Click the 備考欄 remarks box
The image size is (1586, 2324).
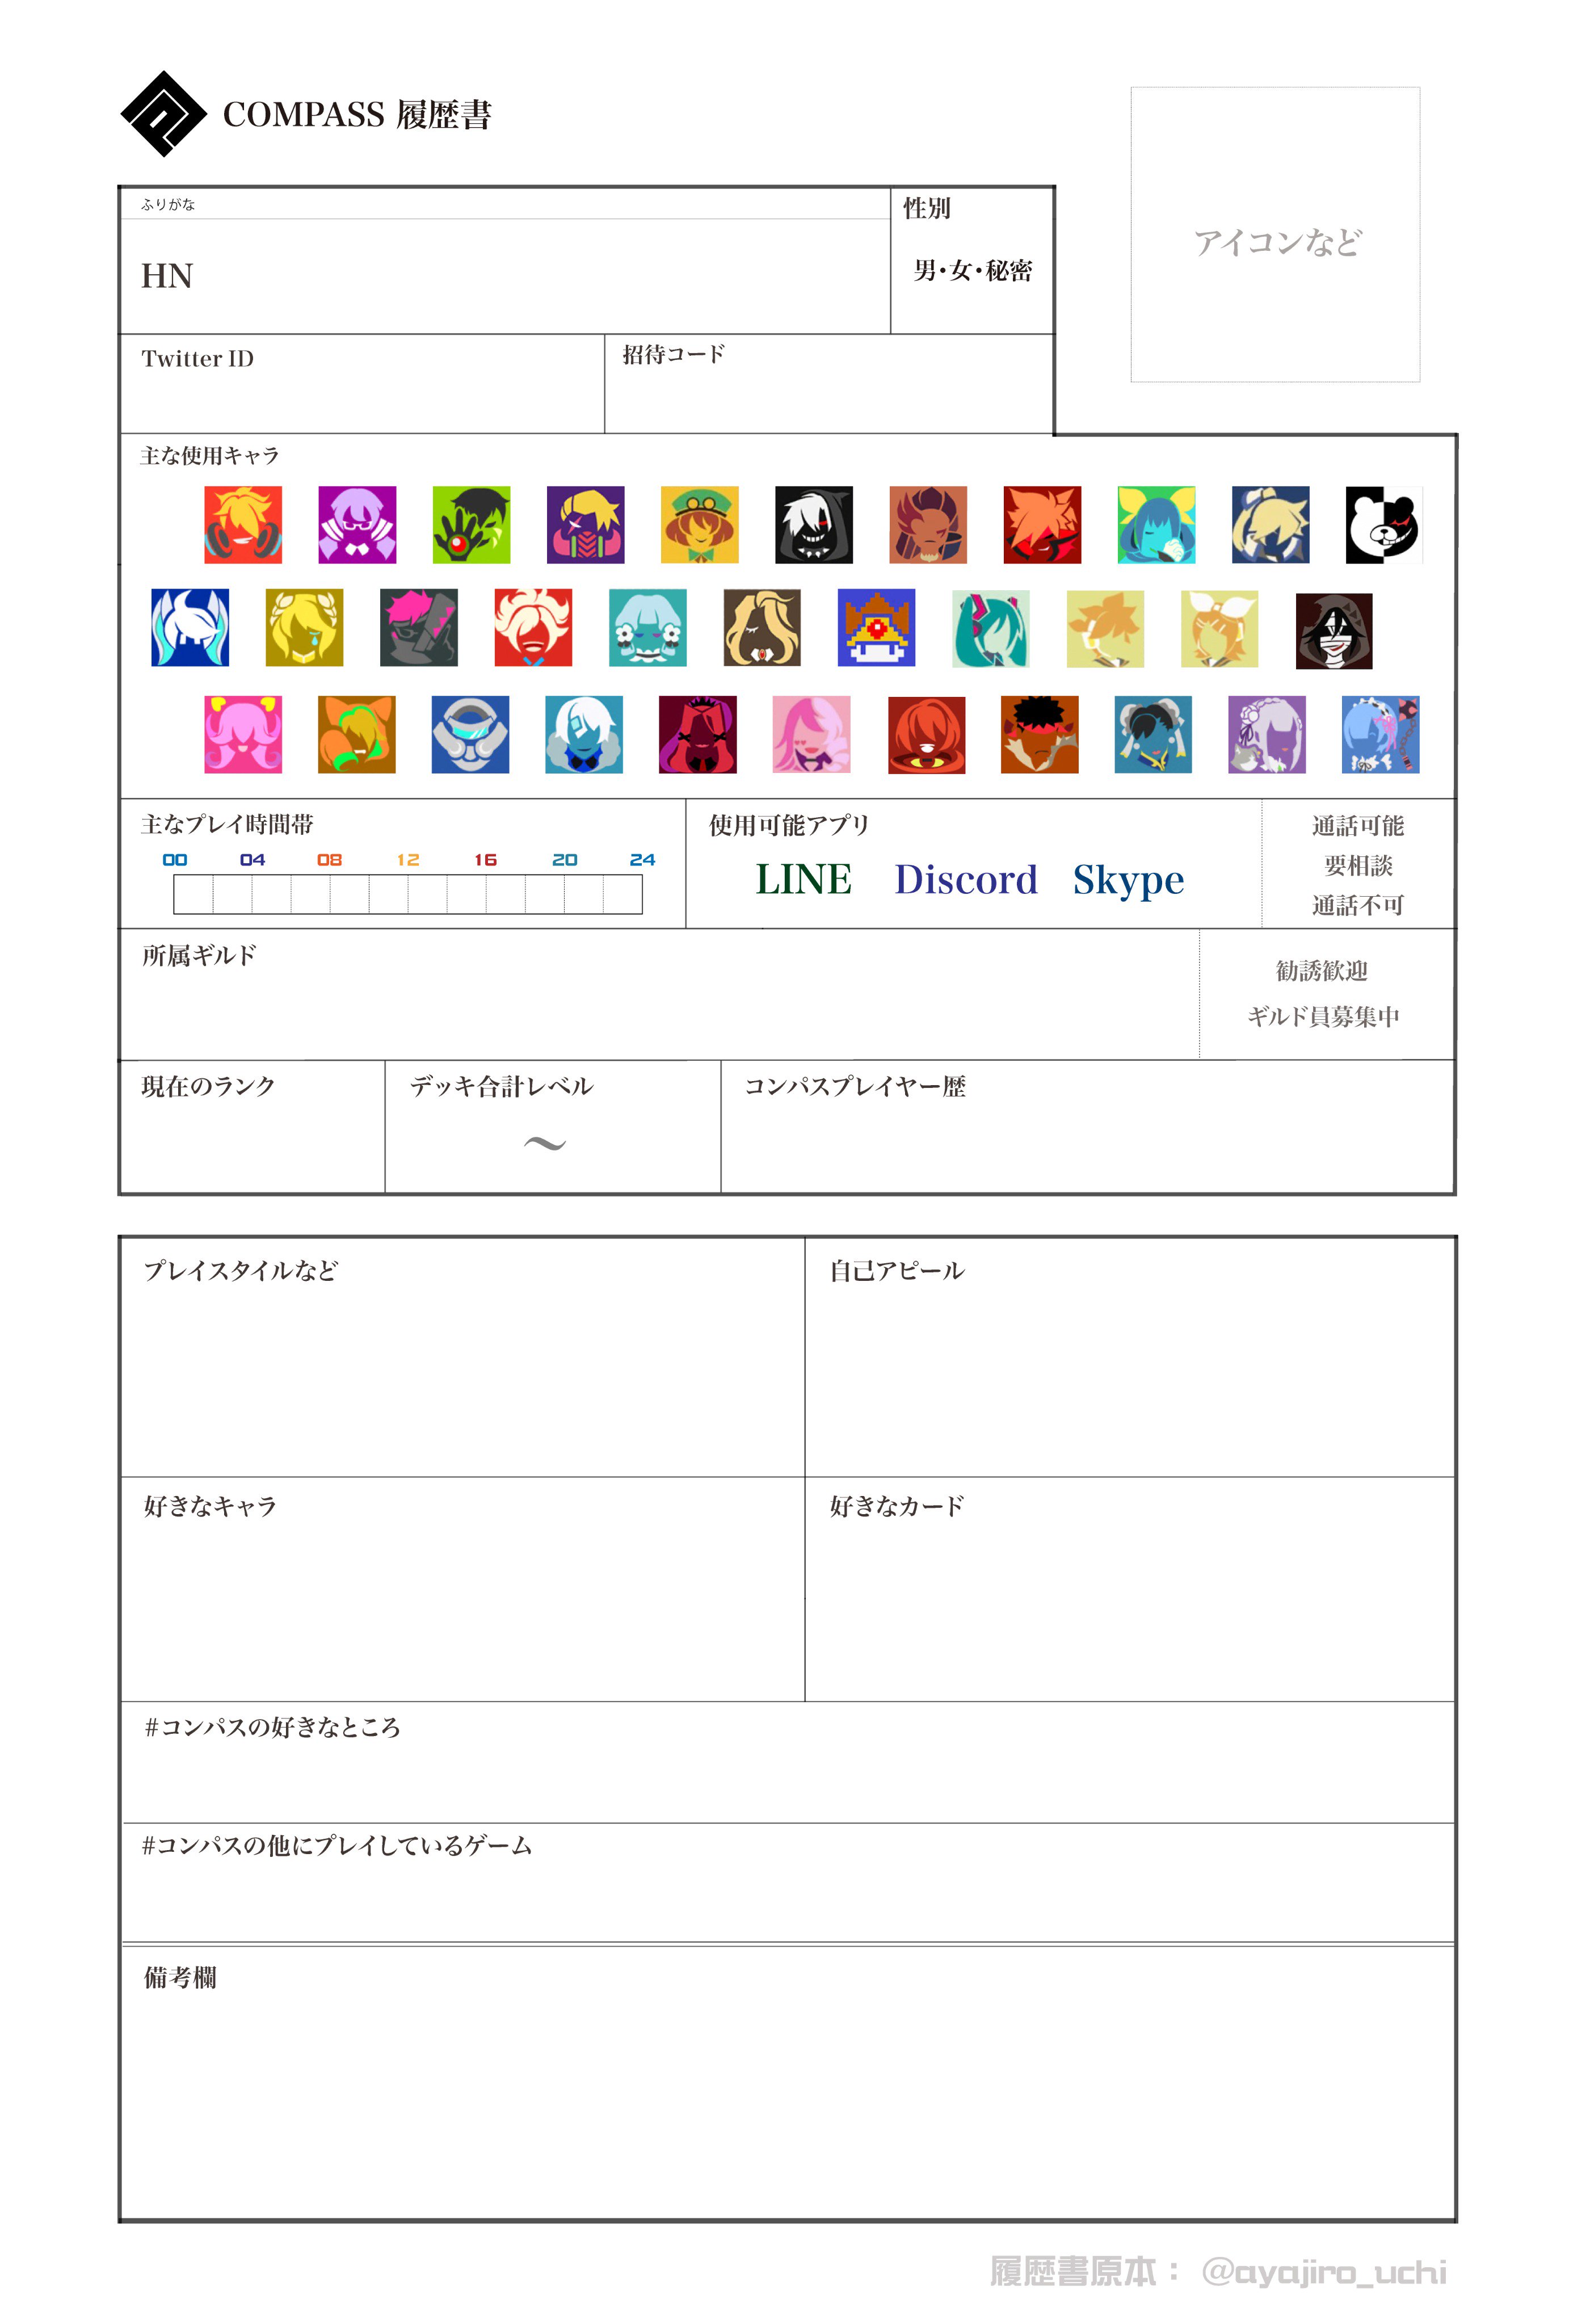coord(788,2082)
